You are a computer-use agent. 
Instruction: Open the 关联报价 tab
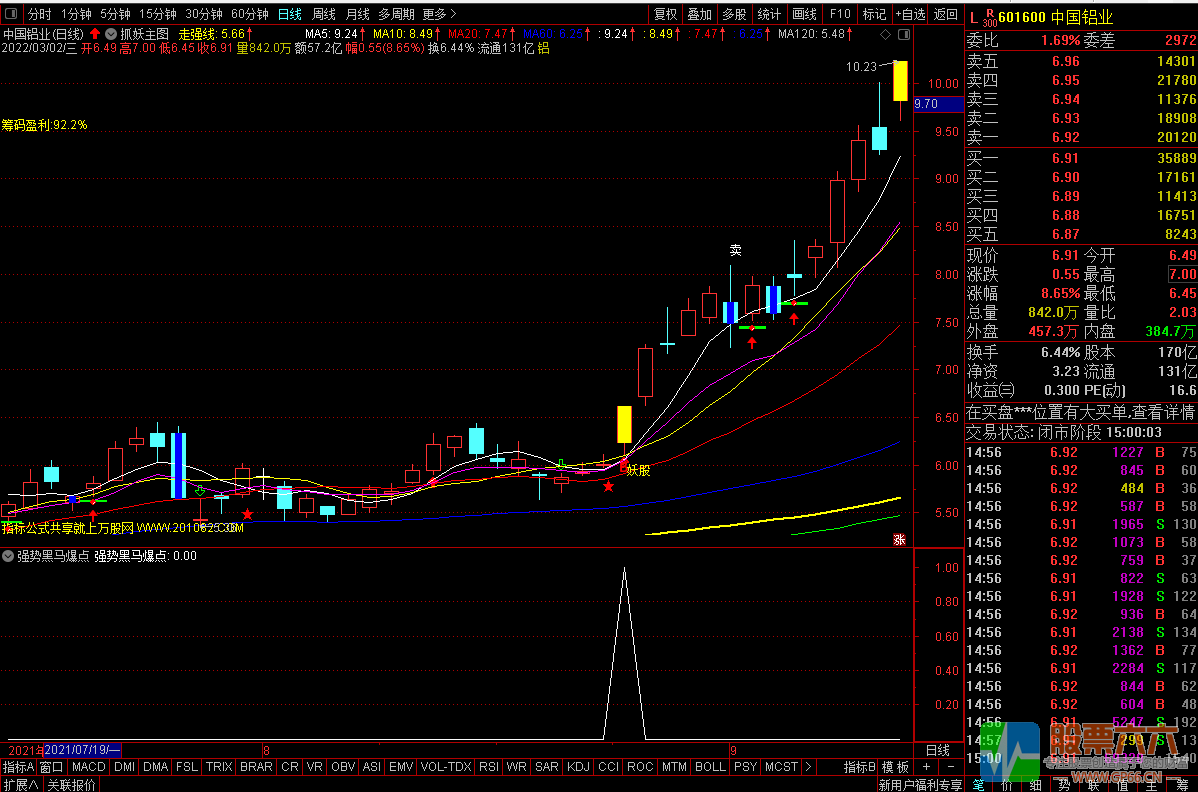click(x=72, y=784)
